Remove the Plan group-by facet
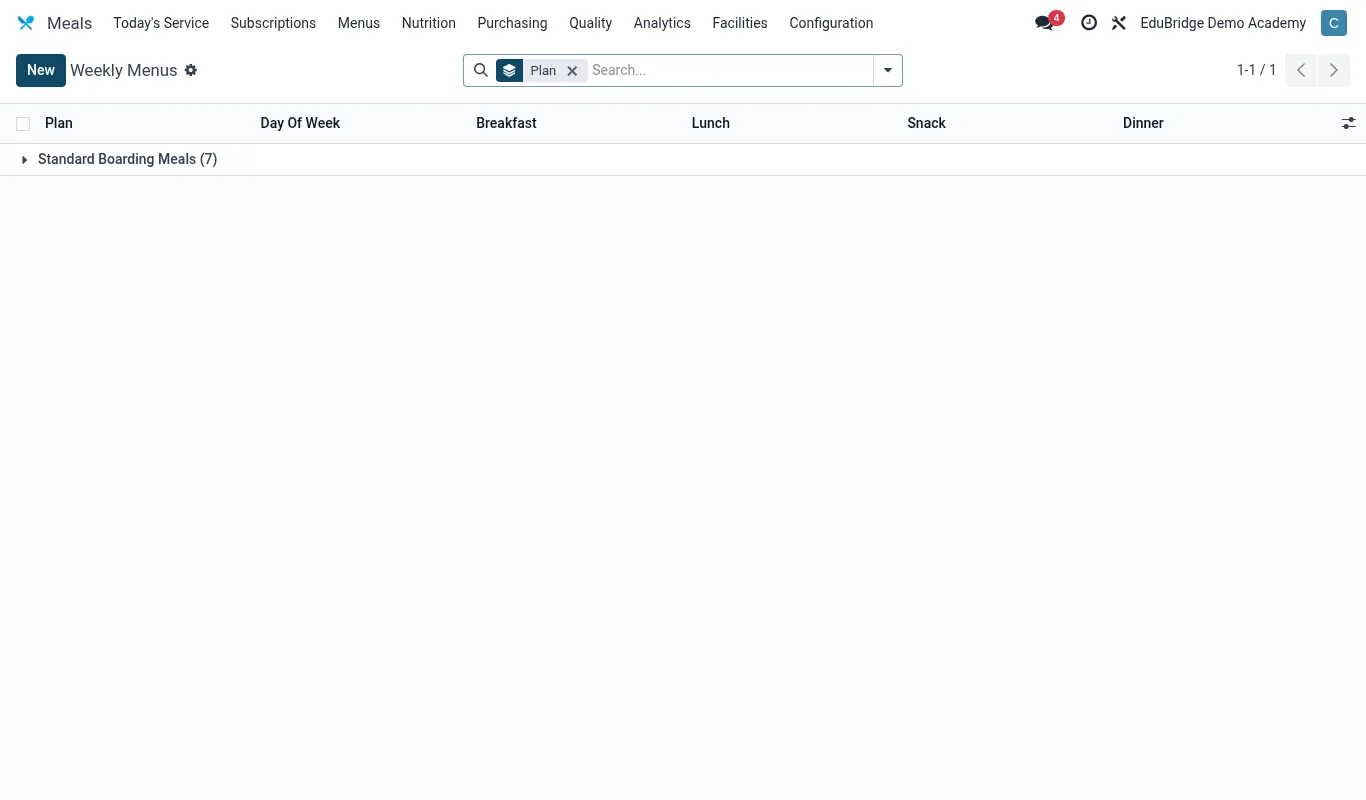The height and width of the screenshot is (800, 1366). pos(572,71)
